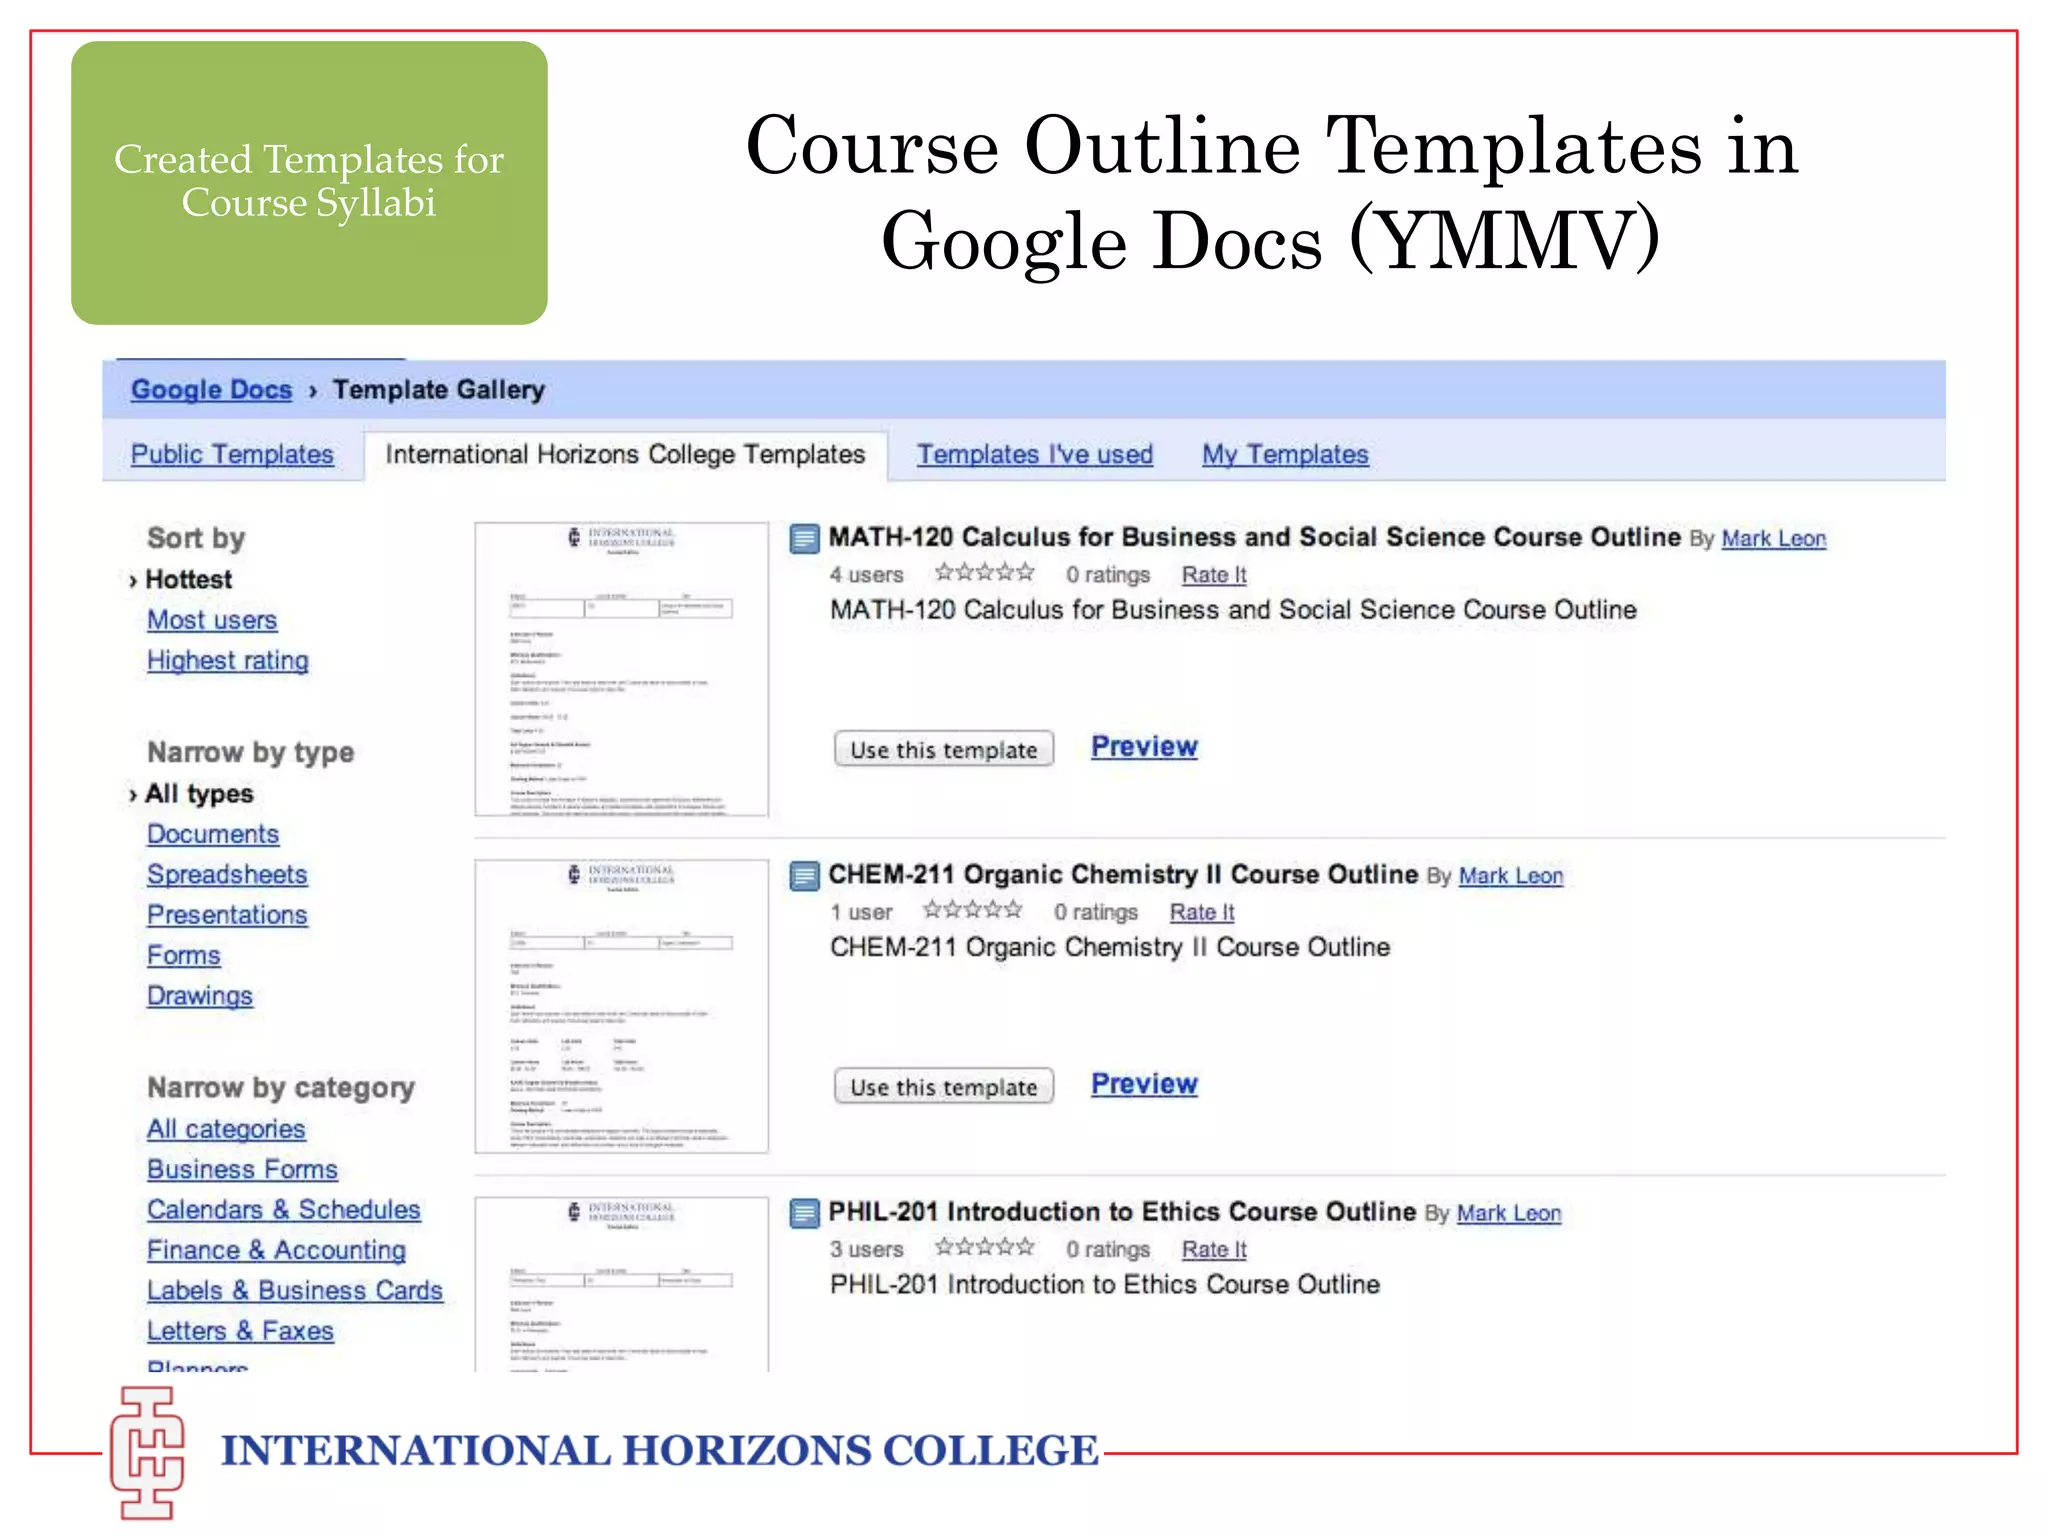This screenshot has height=1536, width=2048.
Task: Sort templates by Most users
Action: click(x=212, y=620)
